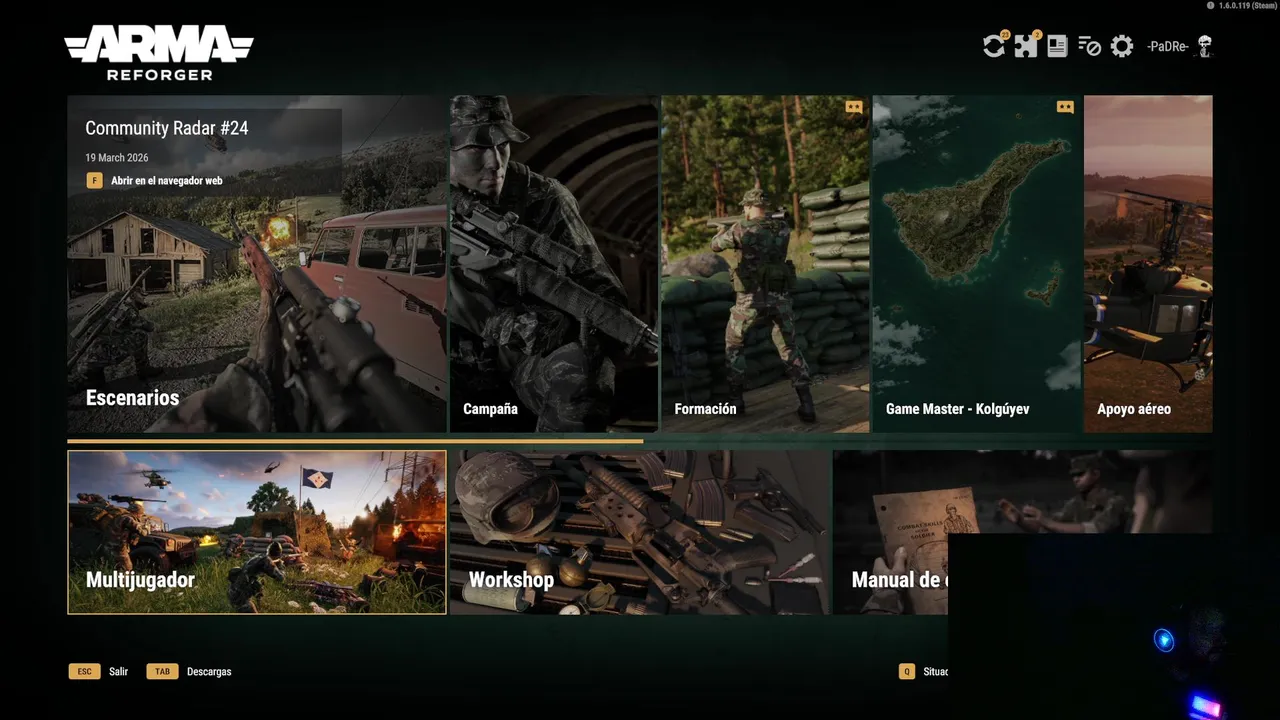The width and height of the screenshot is (1280, 720).
Task: Click the version info exclamation icon
Action: [x=1210, y=5]
